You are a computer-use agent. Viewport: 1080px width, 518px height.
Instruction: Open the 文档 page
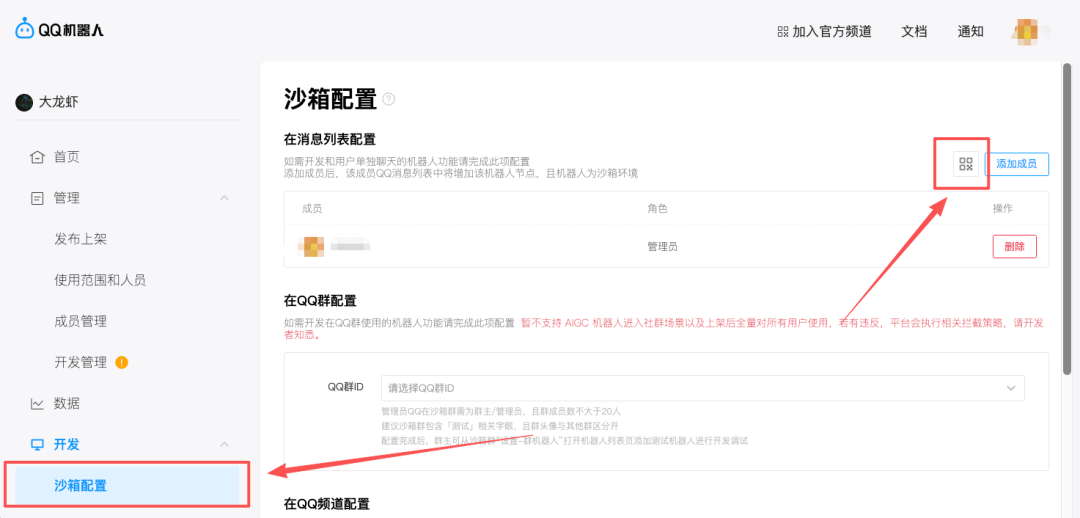(914, 31)
